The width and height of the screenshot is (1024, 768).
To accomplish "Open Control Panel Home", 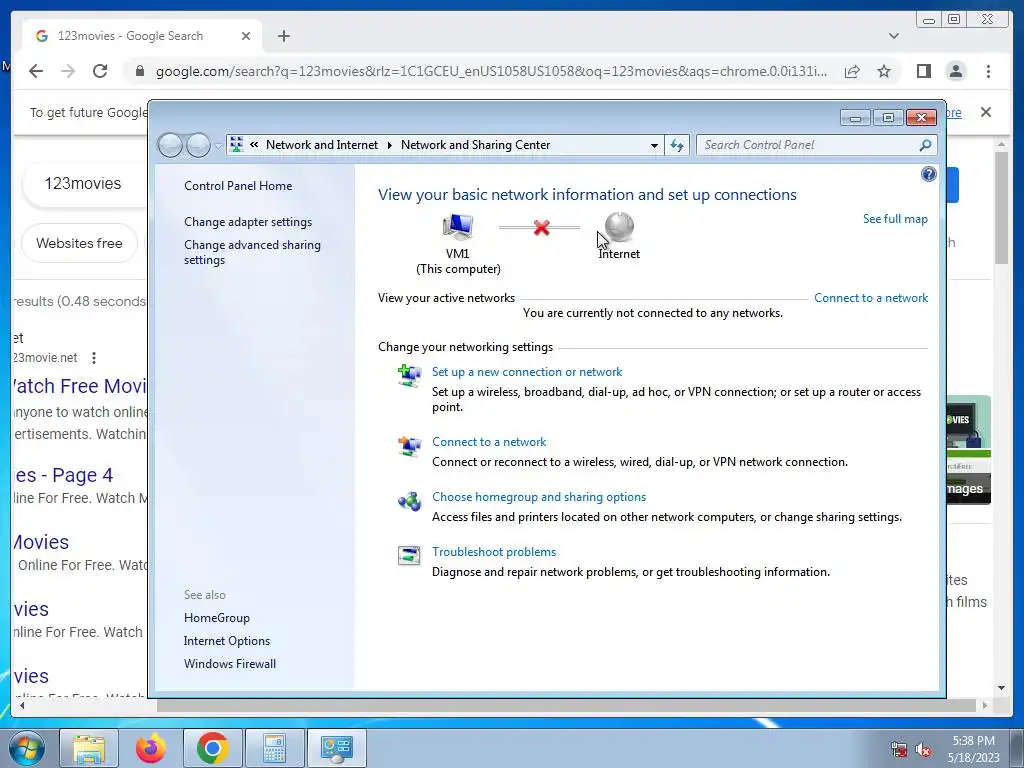I will tap(238, 185).
